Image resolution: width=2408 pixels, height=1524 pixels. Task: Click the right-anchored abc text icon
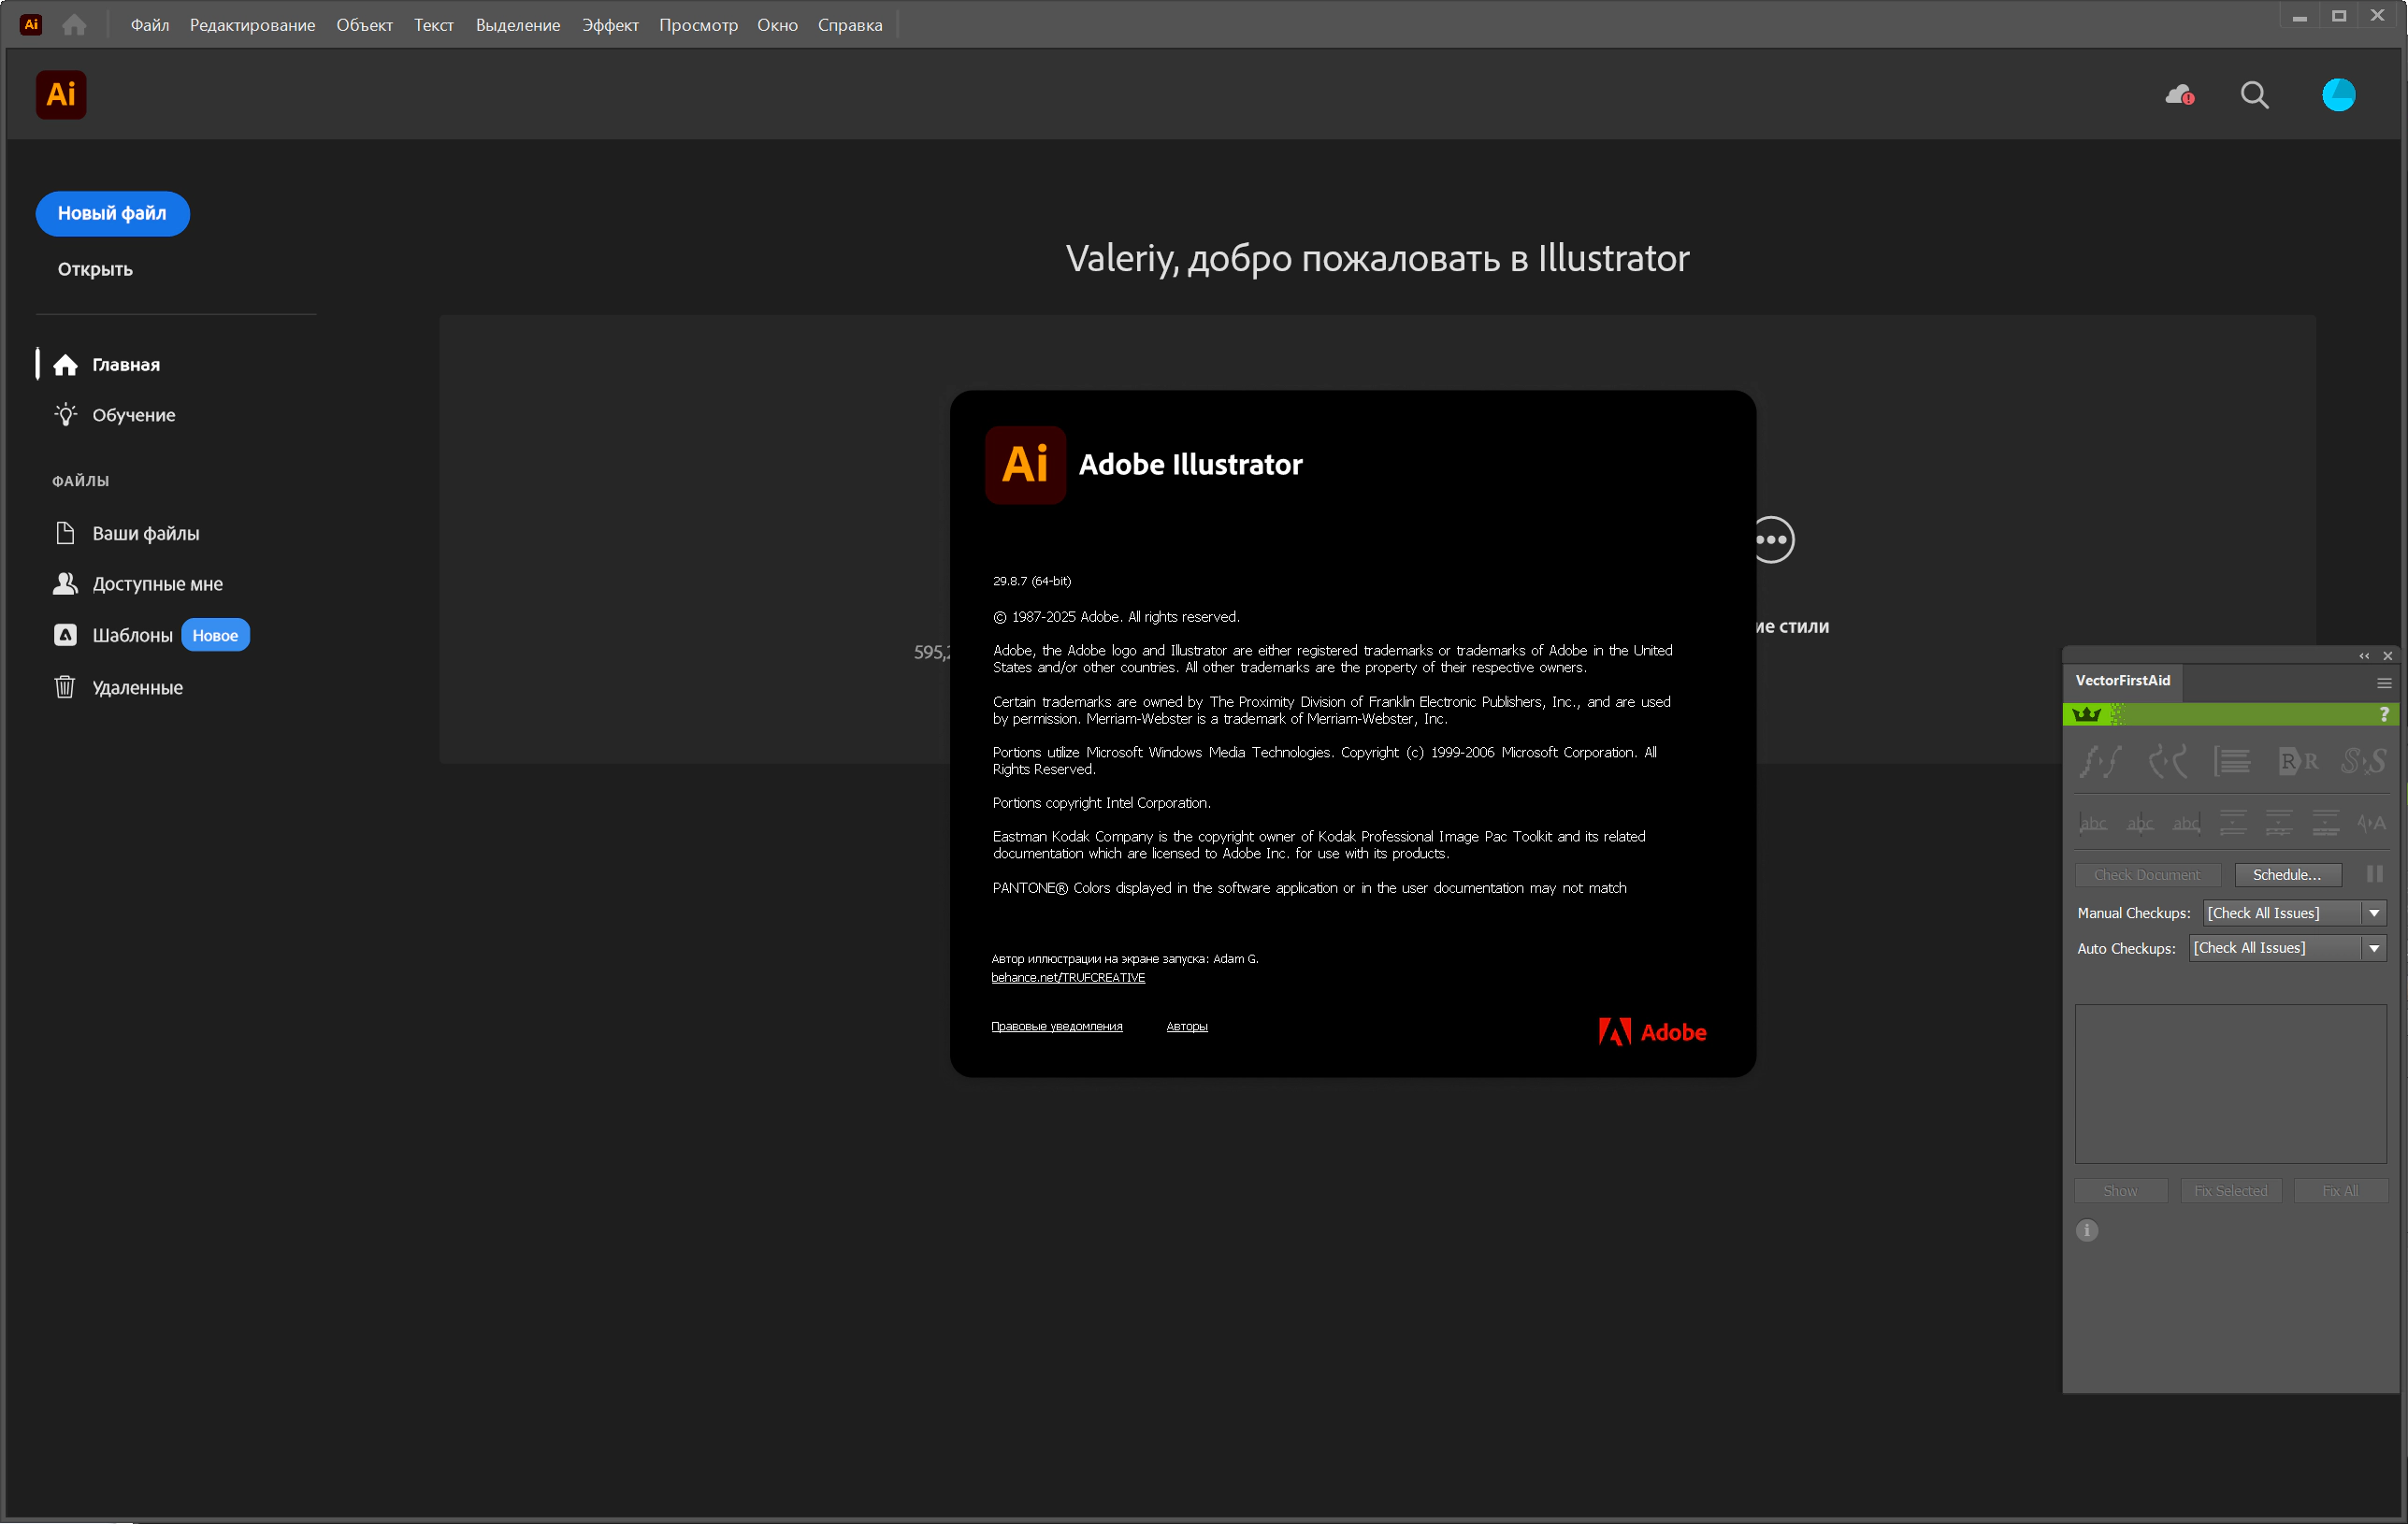(x=2186, y=823)
